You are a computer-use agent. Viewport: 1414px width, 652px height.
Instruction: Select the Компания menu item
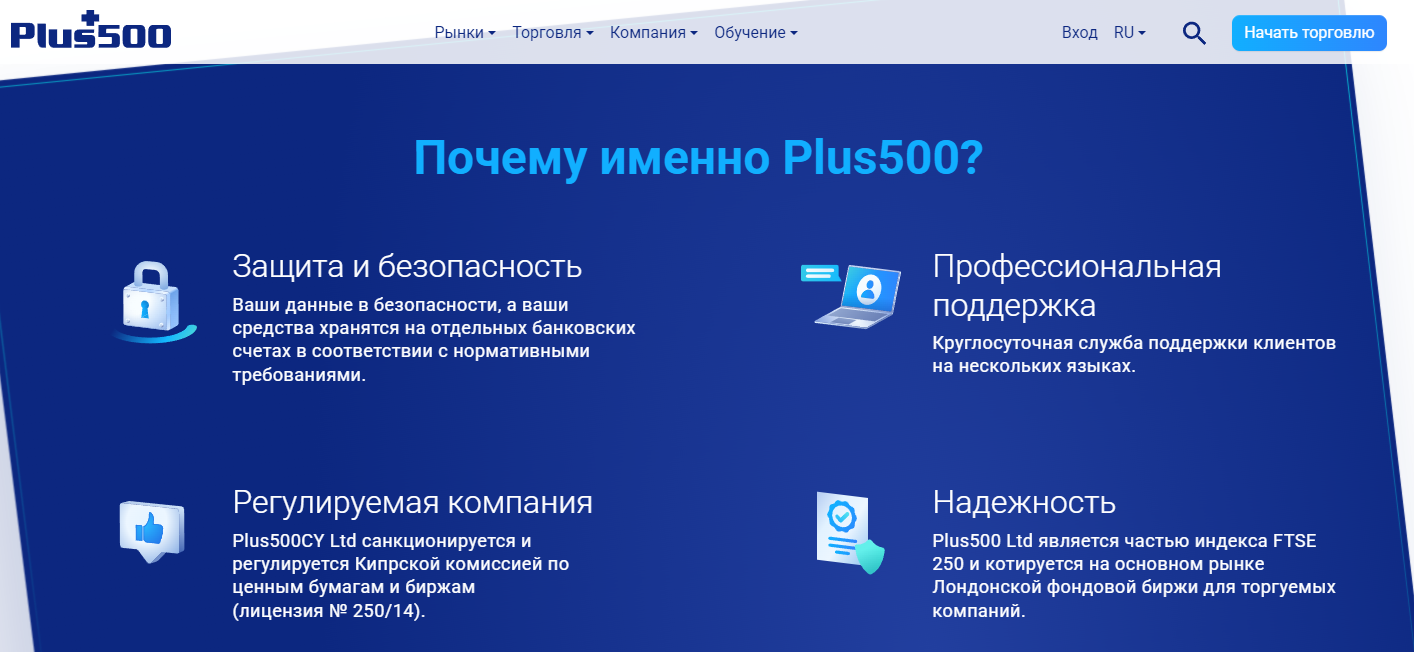point(652,32)
